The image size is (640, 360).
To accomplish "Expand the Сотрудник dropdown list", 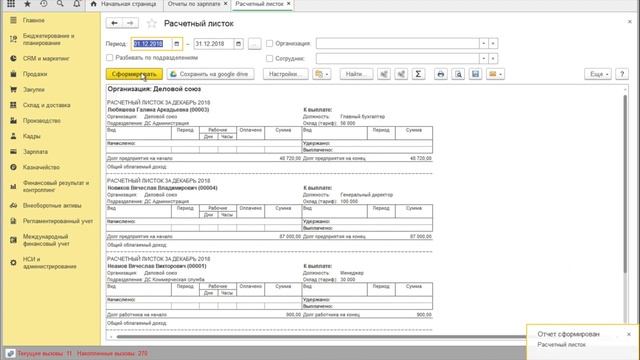I will (484, 58).
